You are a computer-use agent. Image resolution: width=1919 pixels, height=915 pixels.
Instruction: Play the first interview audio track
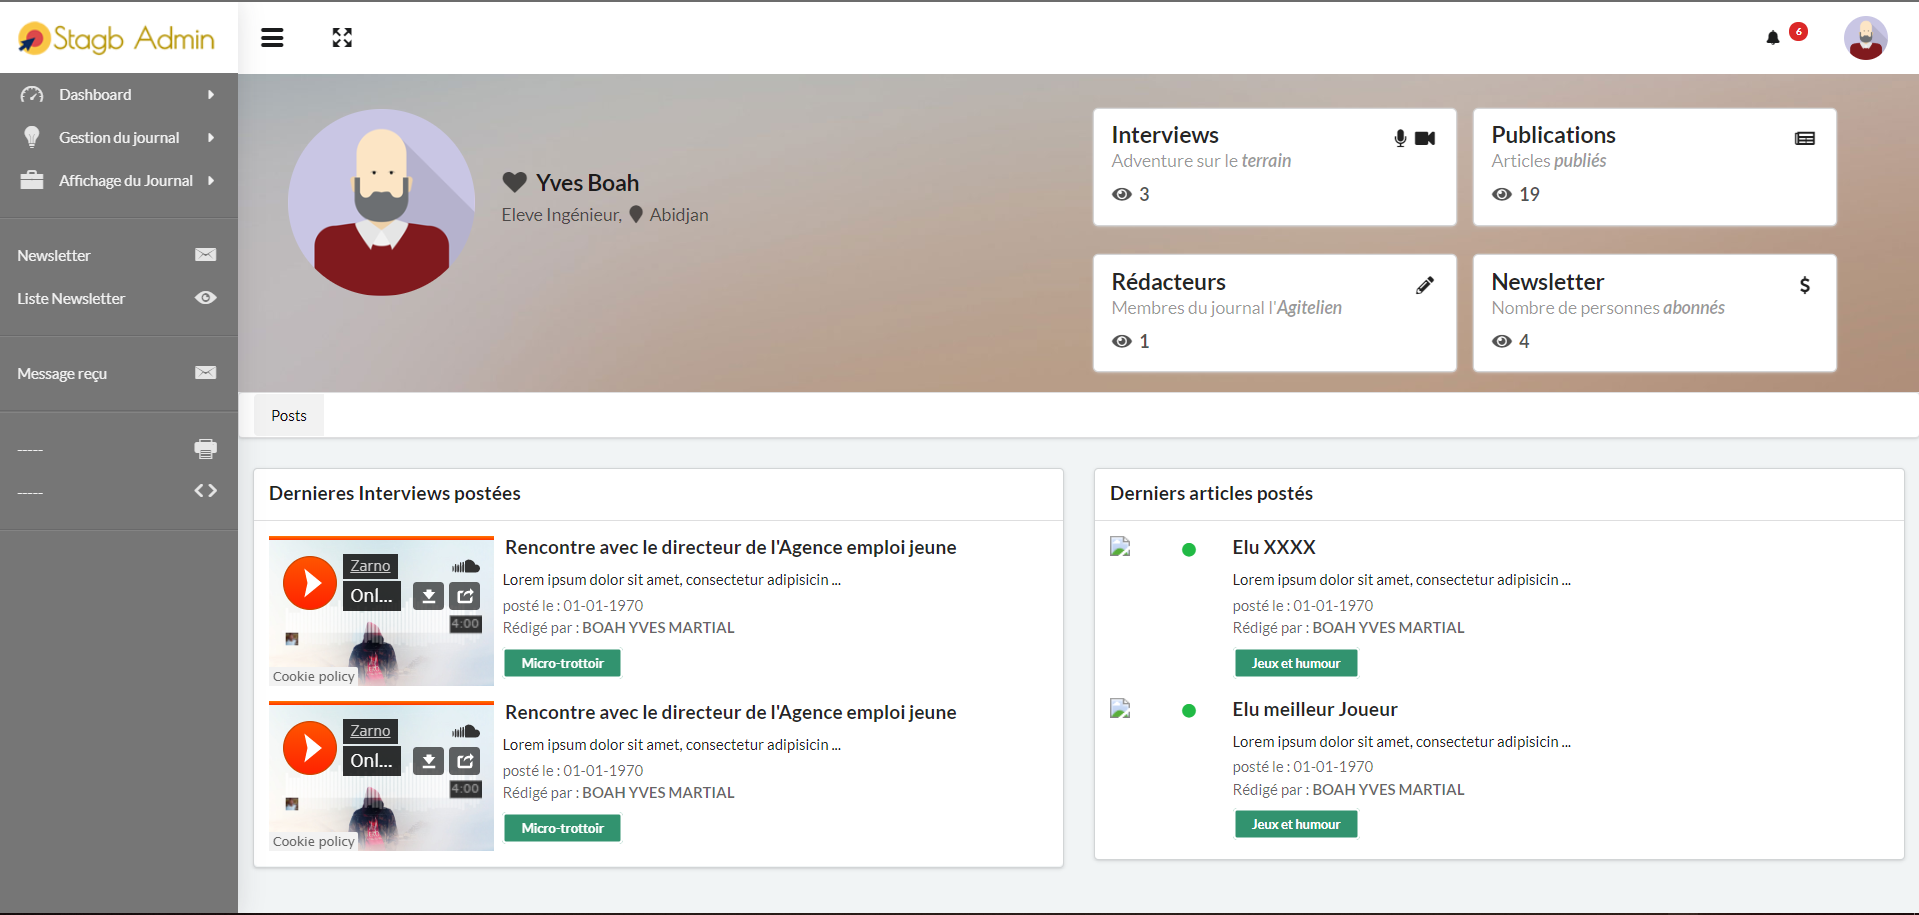310,583
